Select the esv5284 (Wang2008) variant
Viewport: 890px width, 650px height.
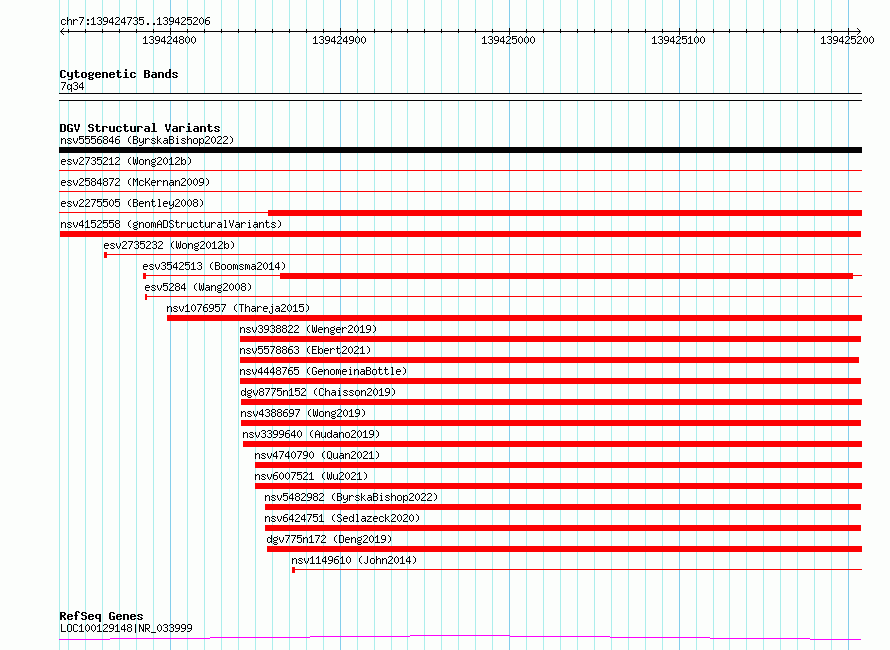click(x=198, y=287)
